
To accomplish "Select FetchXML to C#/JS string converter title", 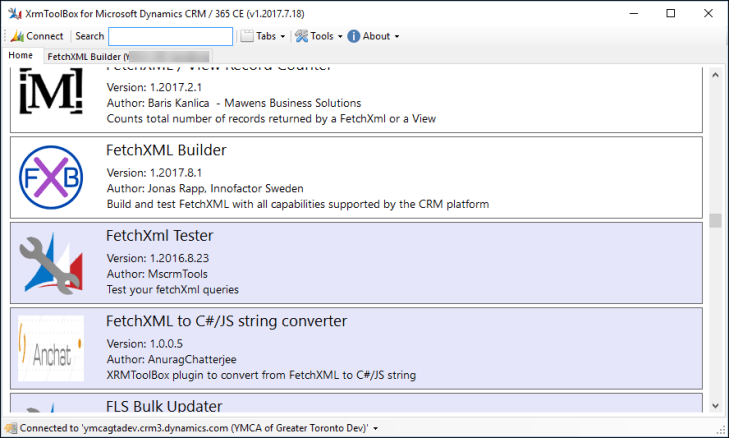I will [x=226, y=321].
